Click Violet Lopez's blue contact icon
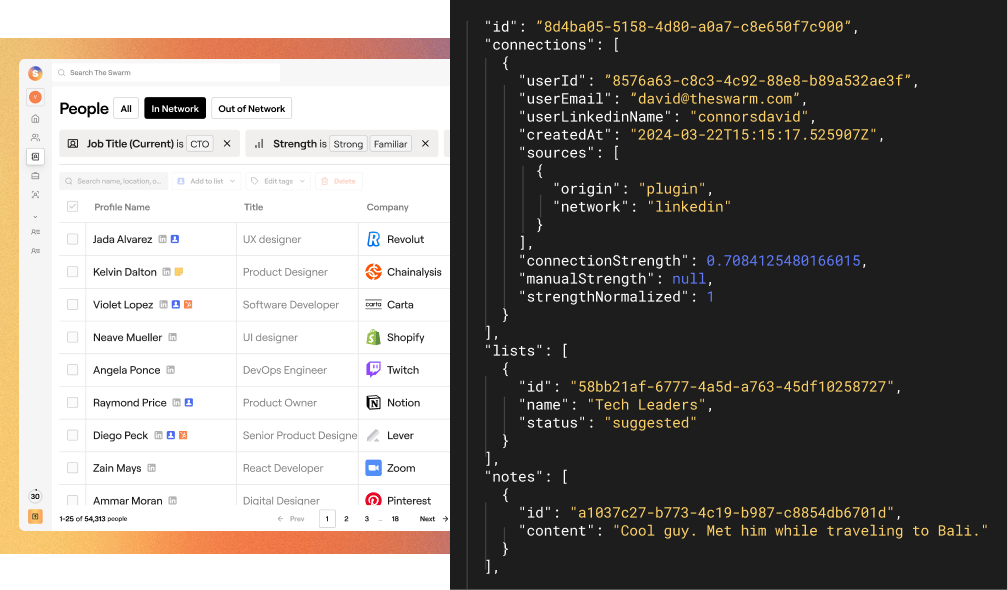This screenshot has width=1008, height=590. click(176, 305)
